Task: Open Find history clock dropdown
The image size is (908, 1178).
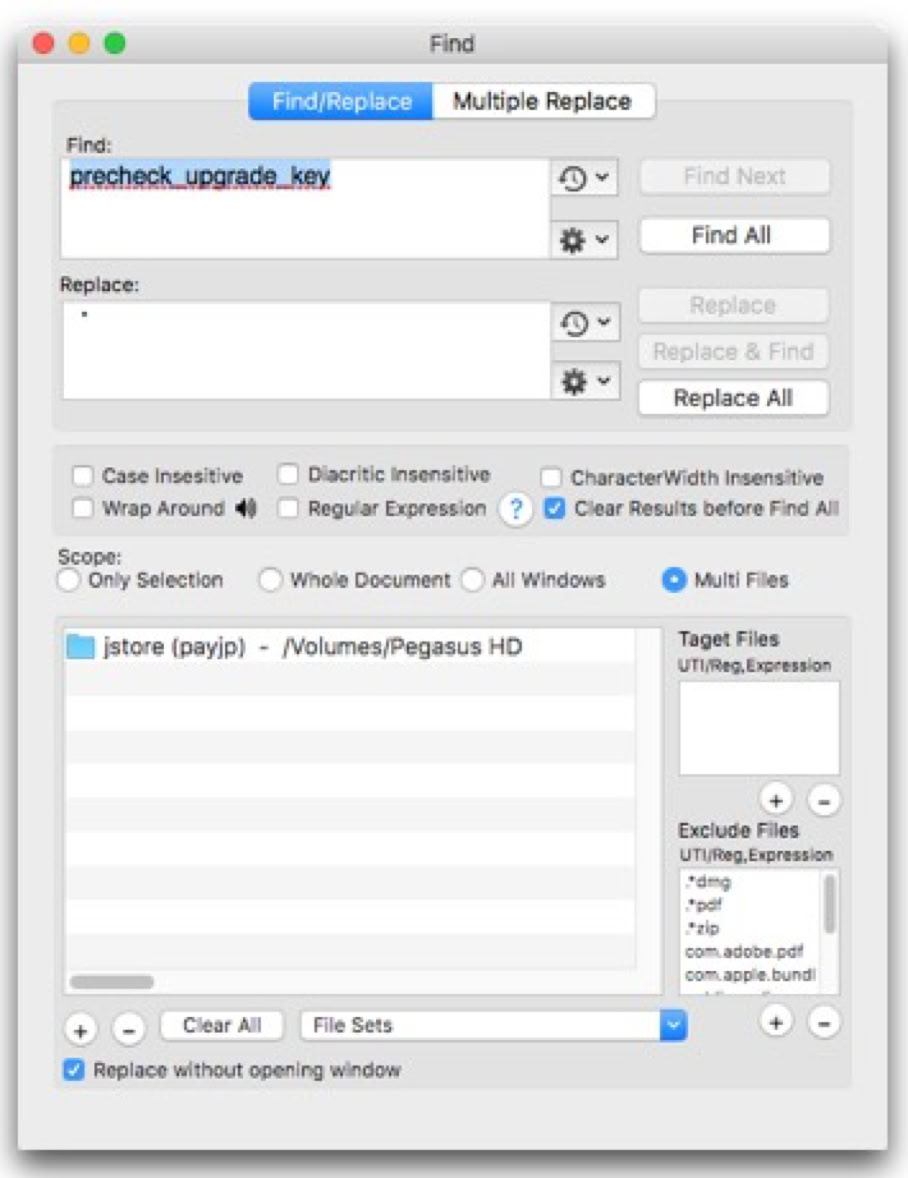Action: pos(585,179)
